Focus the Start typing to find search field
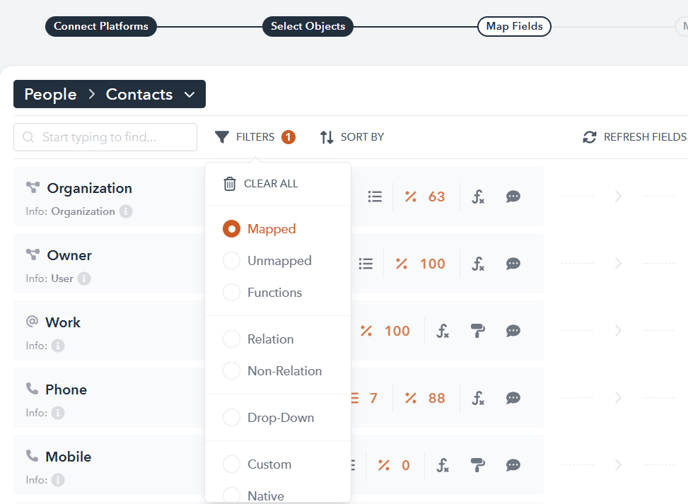The width and height of the screenshot is (688, 504). 105,137
